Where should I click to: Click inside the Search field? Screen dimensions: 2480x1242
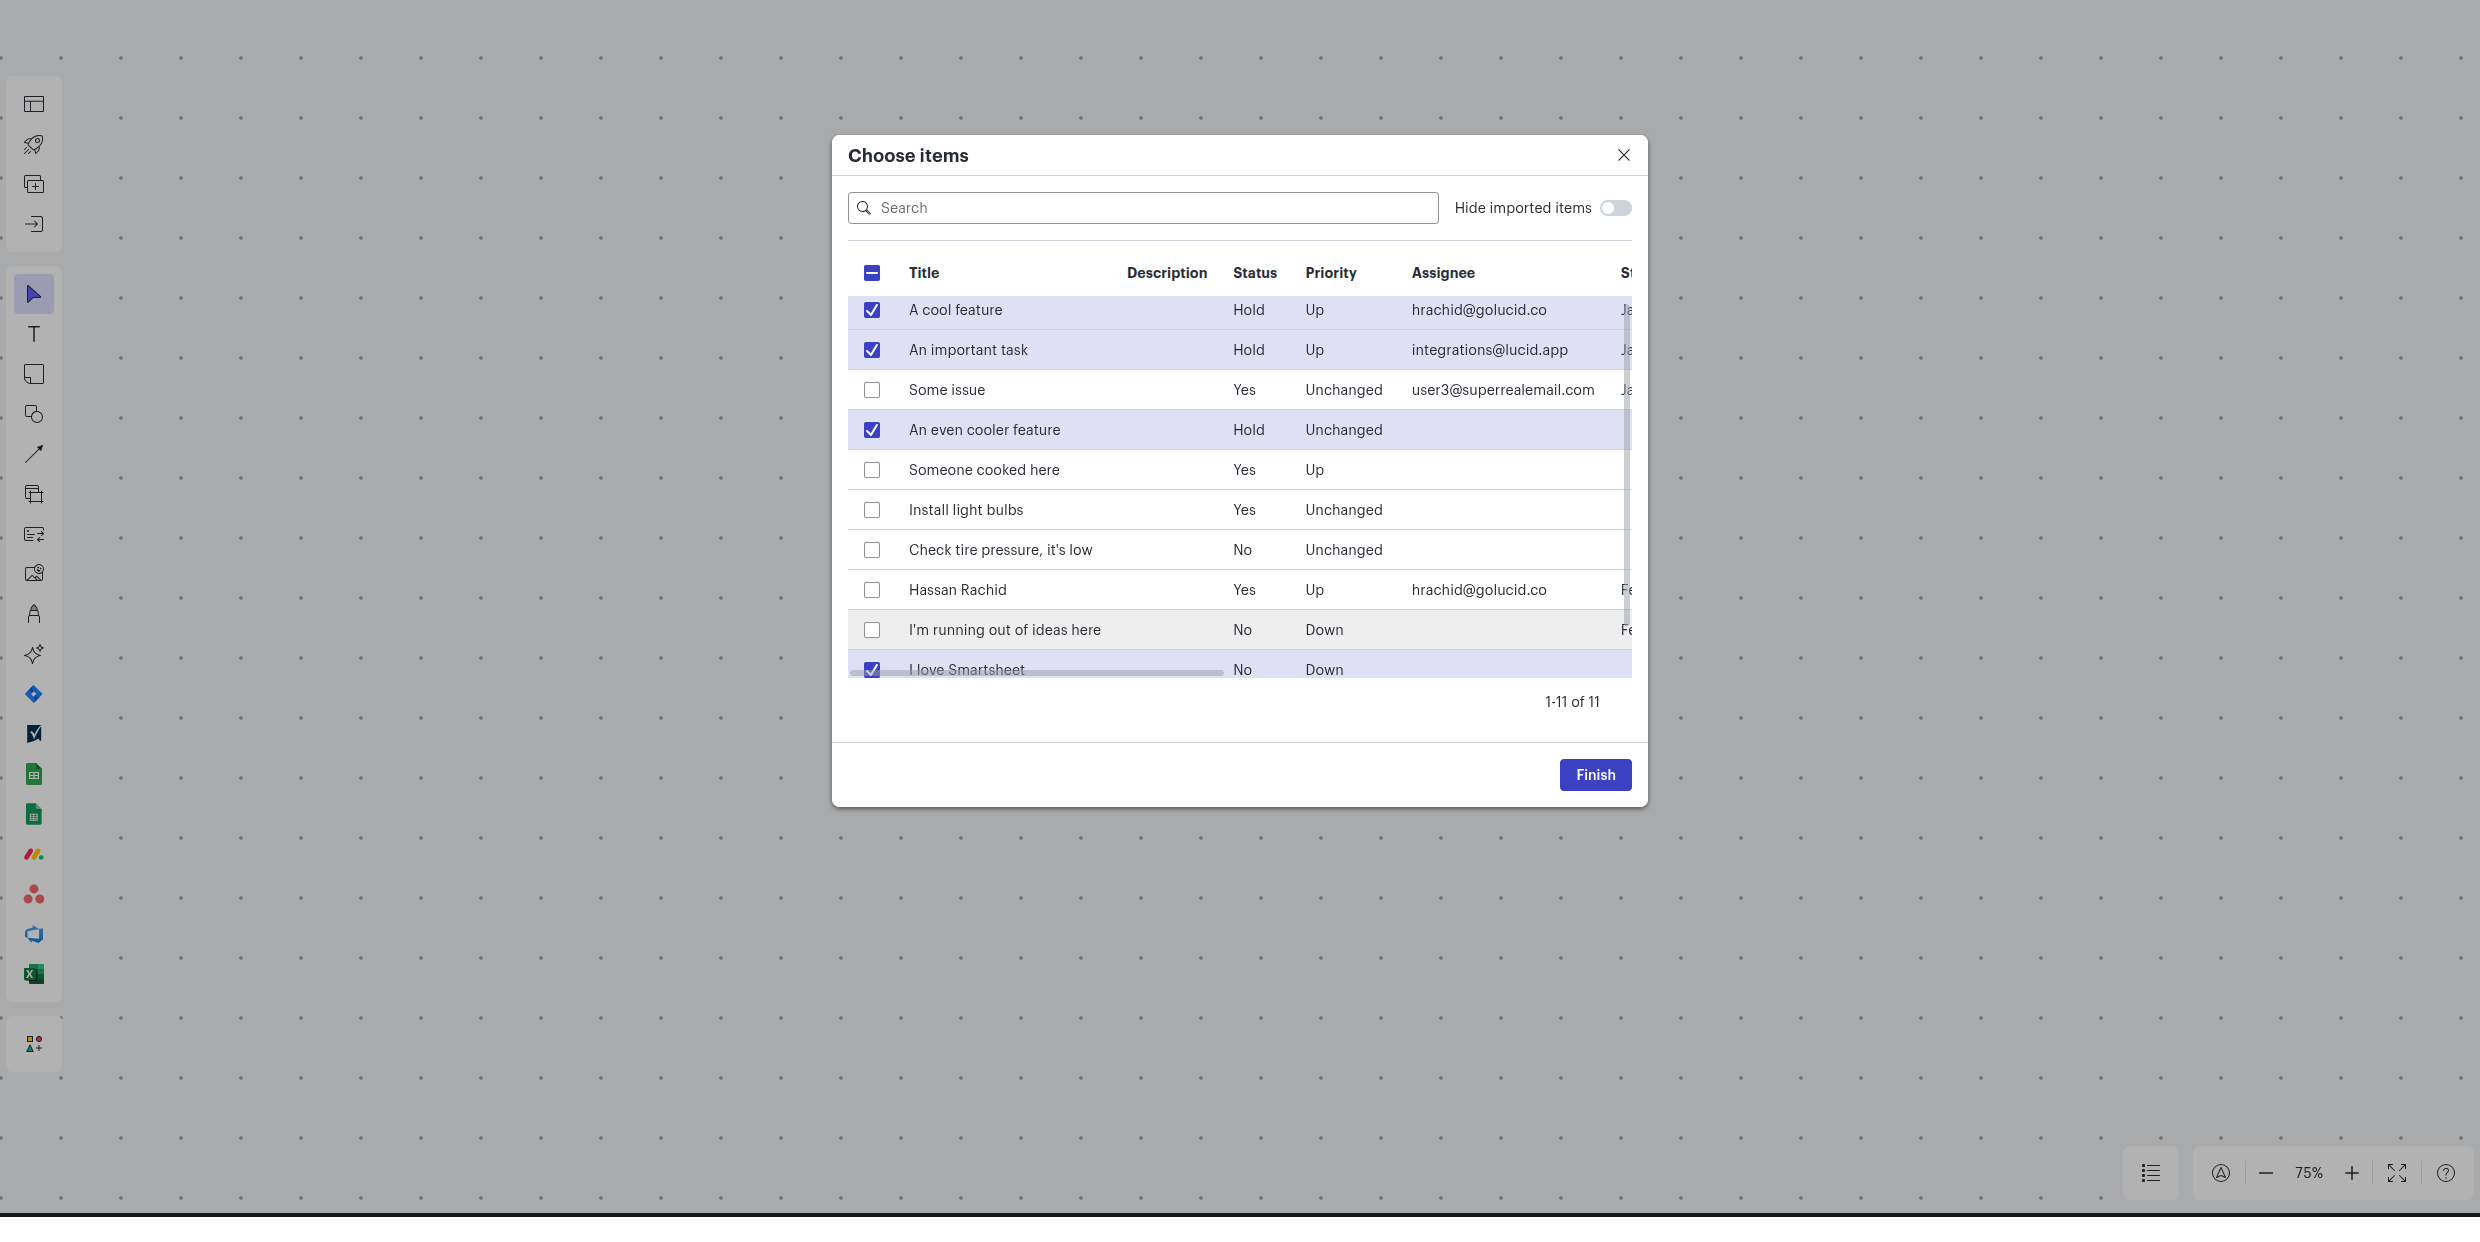pyautogui.click(x=1140, y=208)
